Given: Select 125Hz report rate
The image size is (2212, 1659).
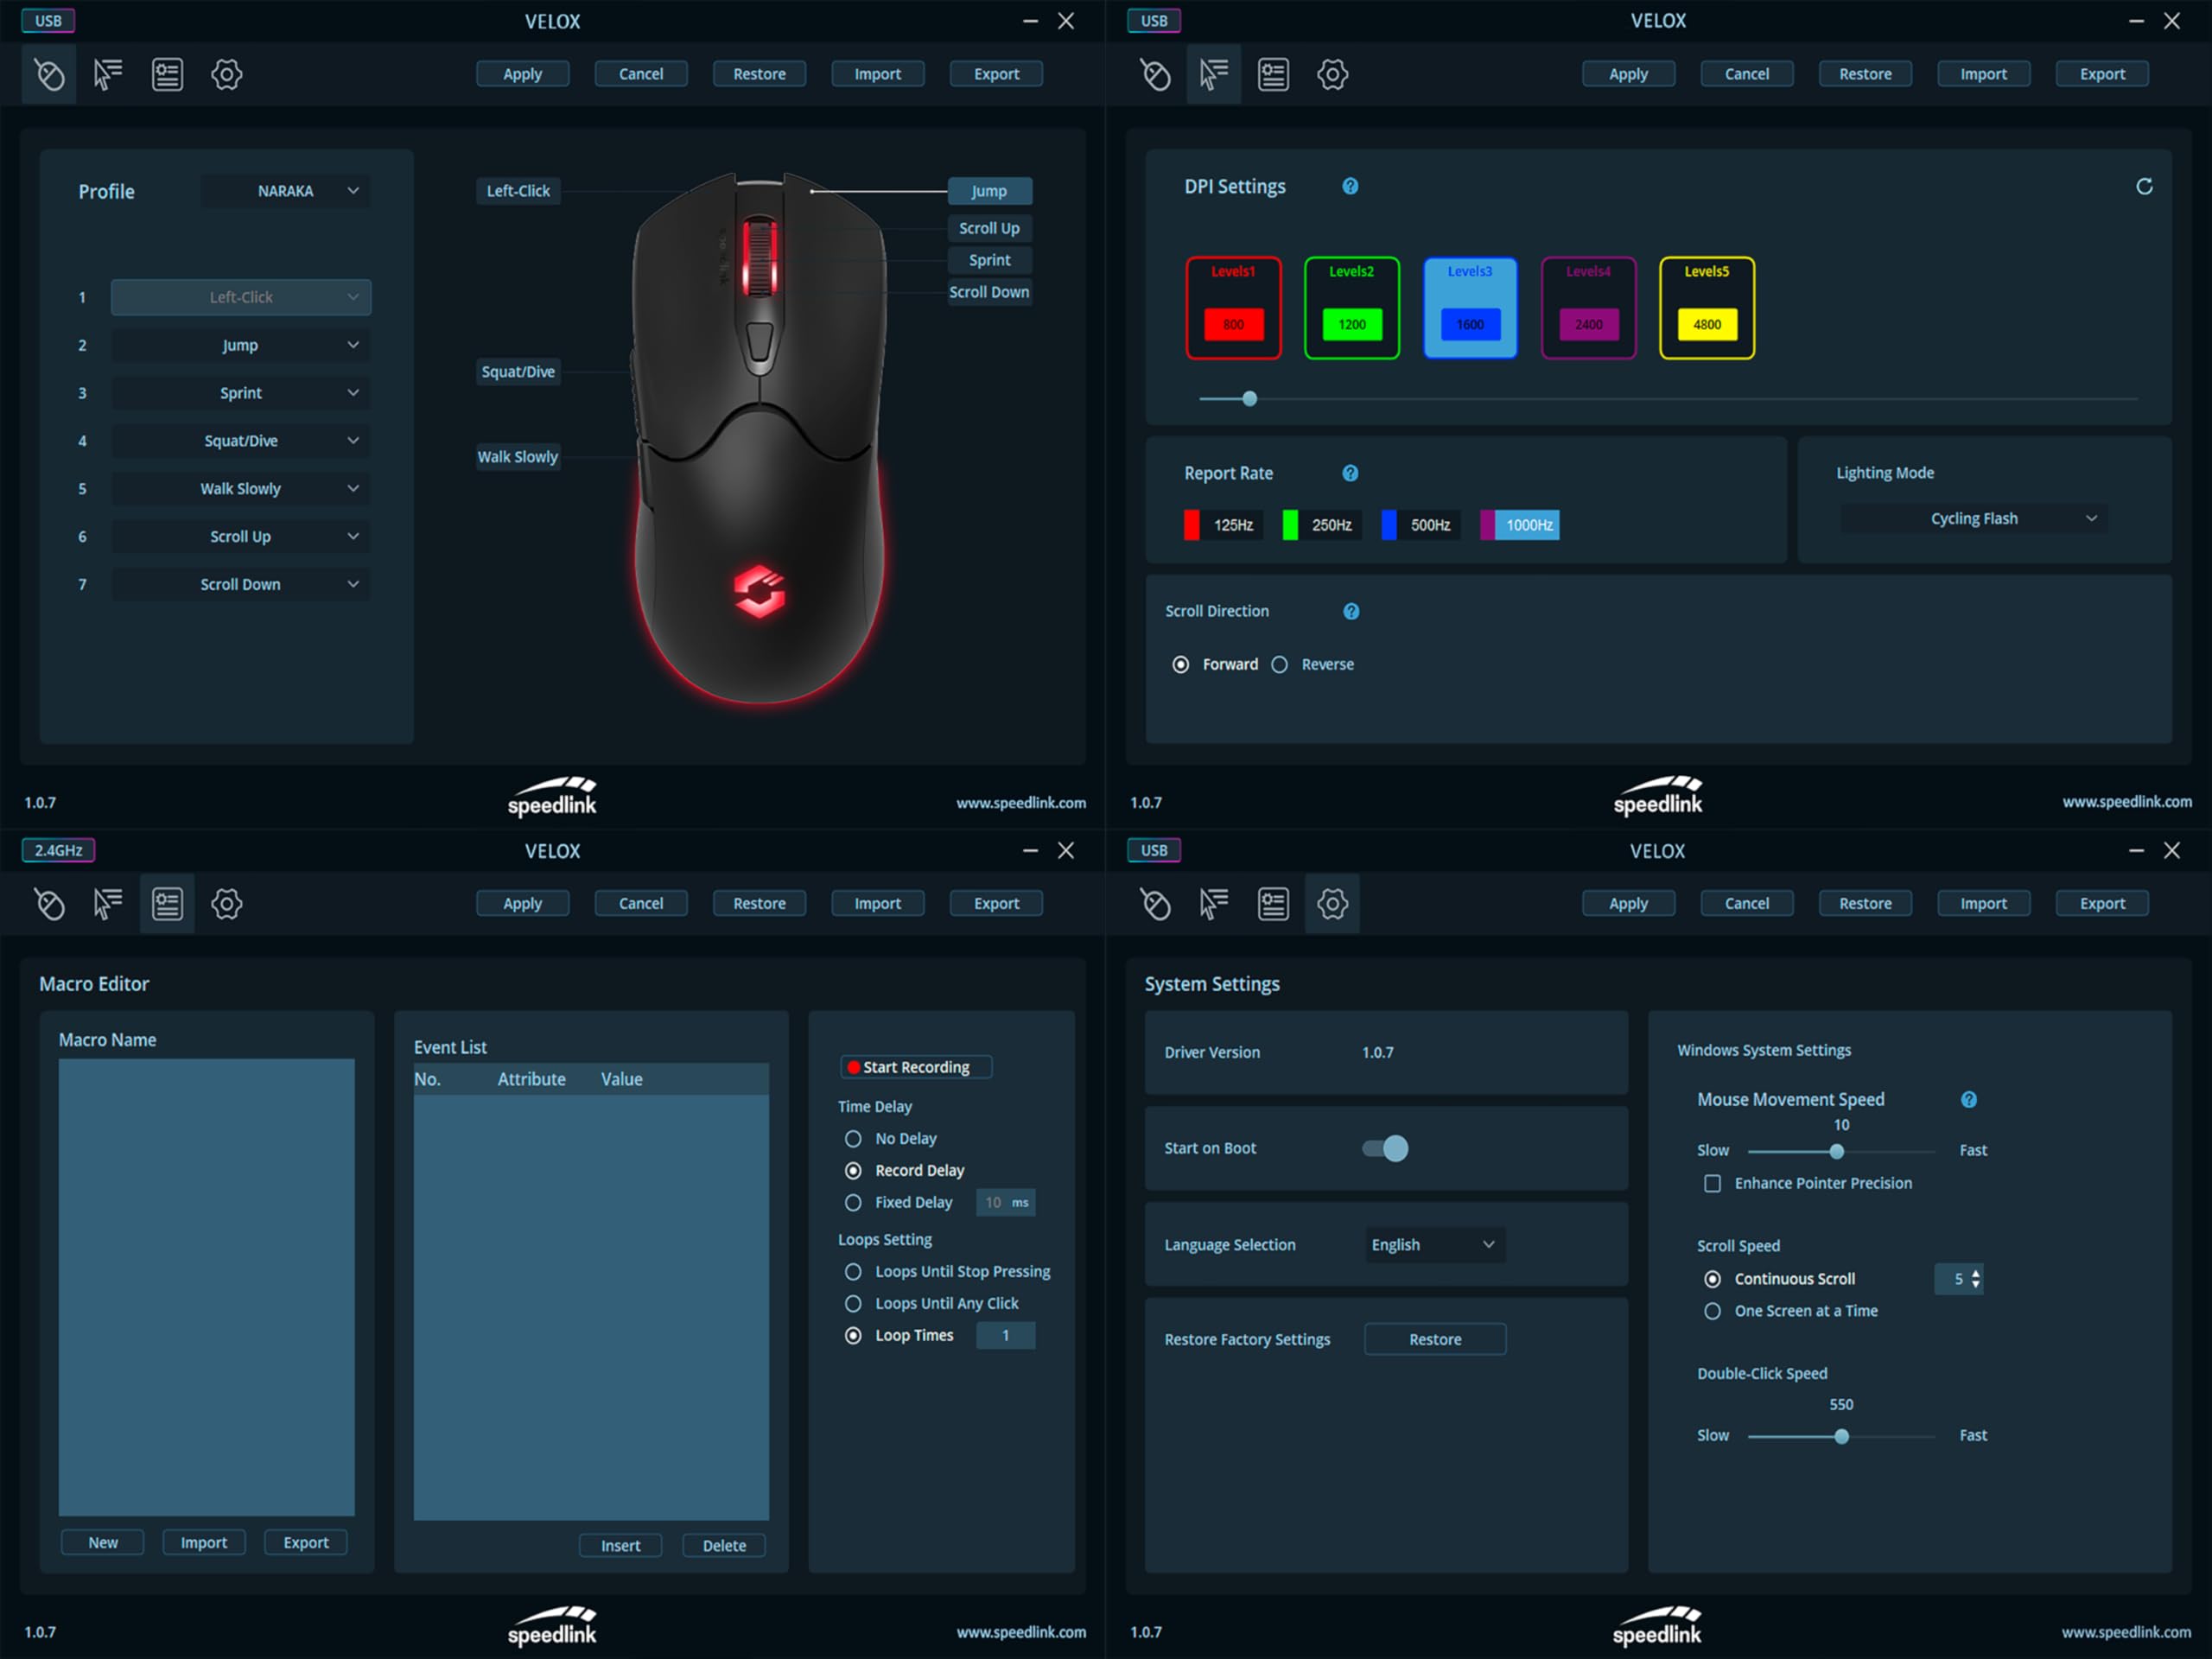Looking at the screenshot, I should point(1223,525).
